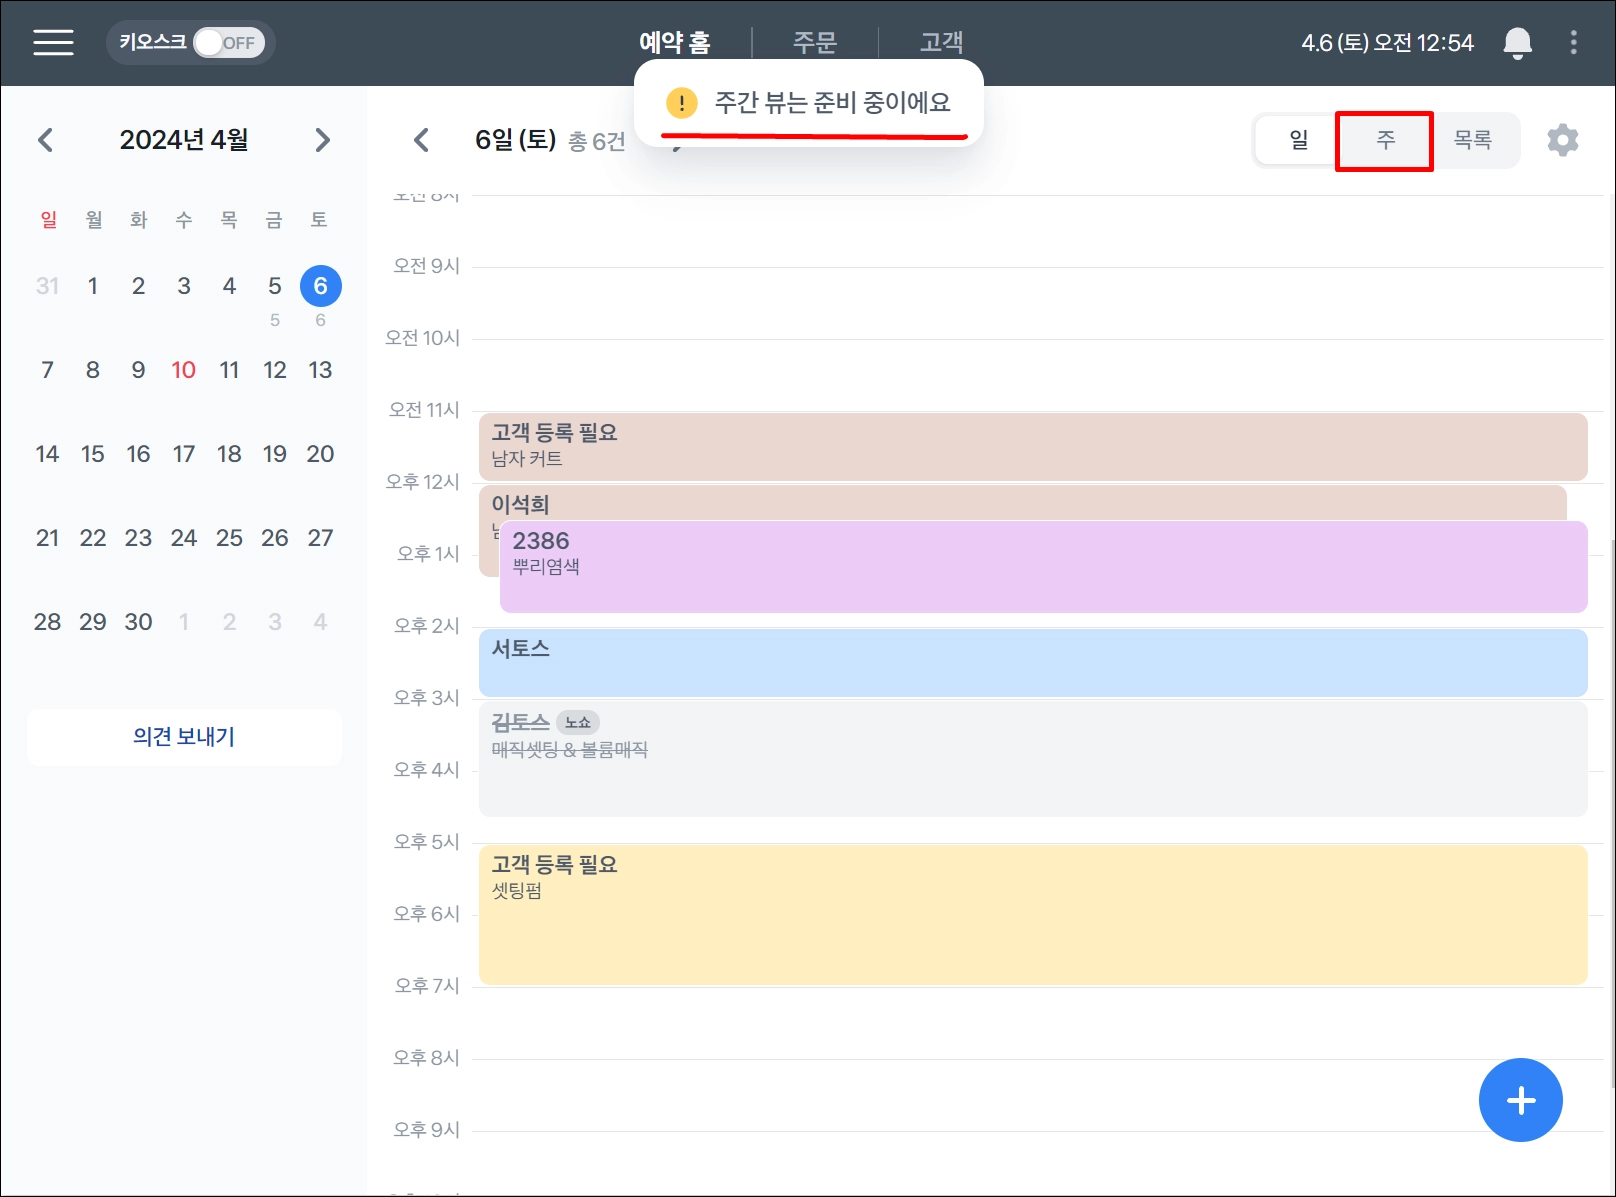The image size is (1616, 1197).
Task: Open the hamburger menu
Action: (53, 42)
